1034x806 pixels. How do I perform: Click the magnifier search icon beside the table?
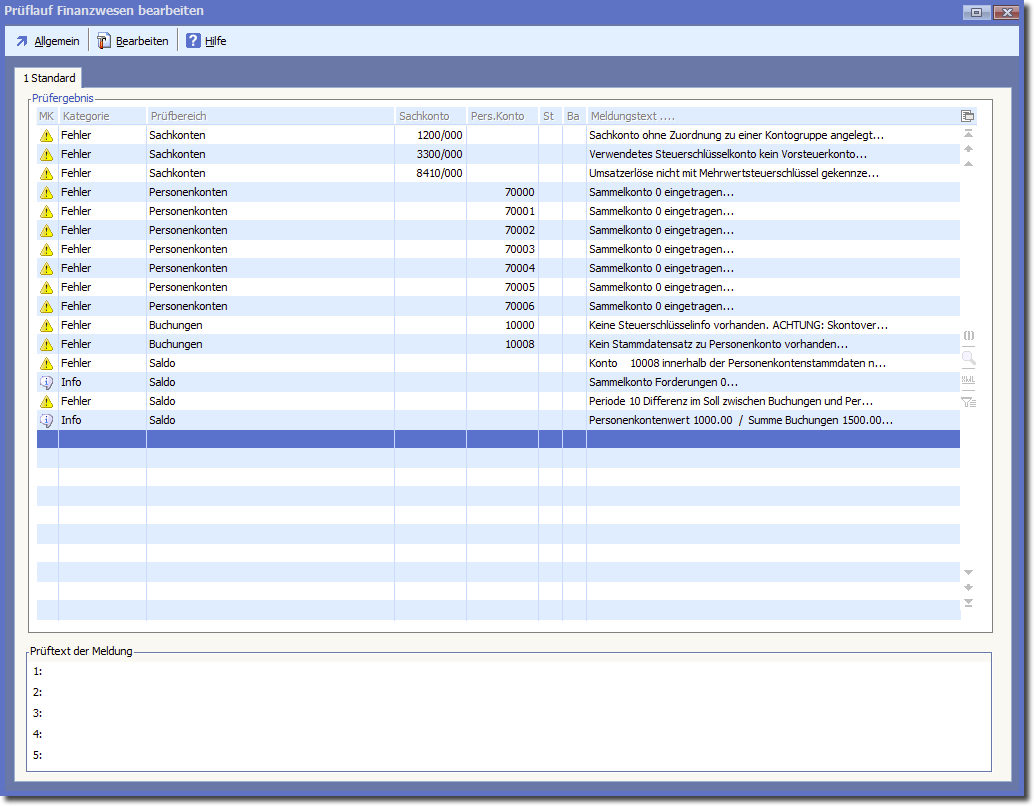968,357
